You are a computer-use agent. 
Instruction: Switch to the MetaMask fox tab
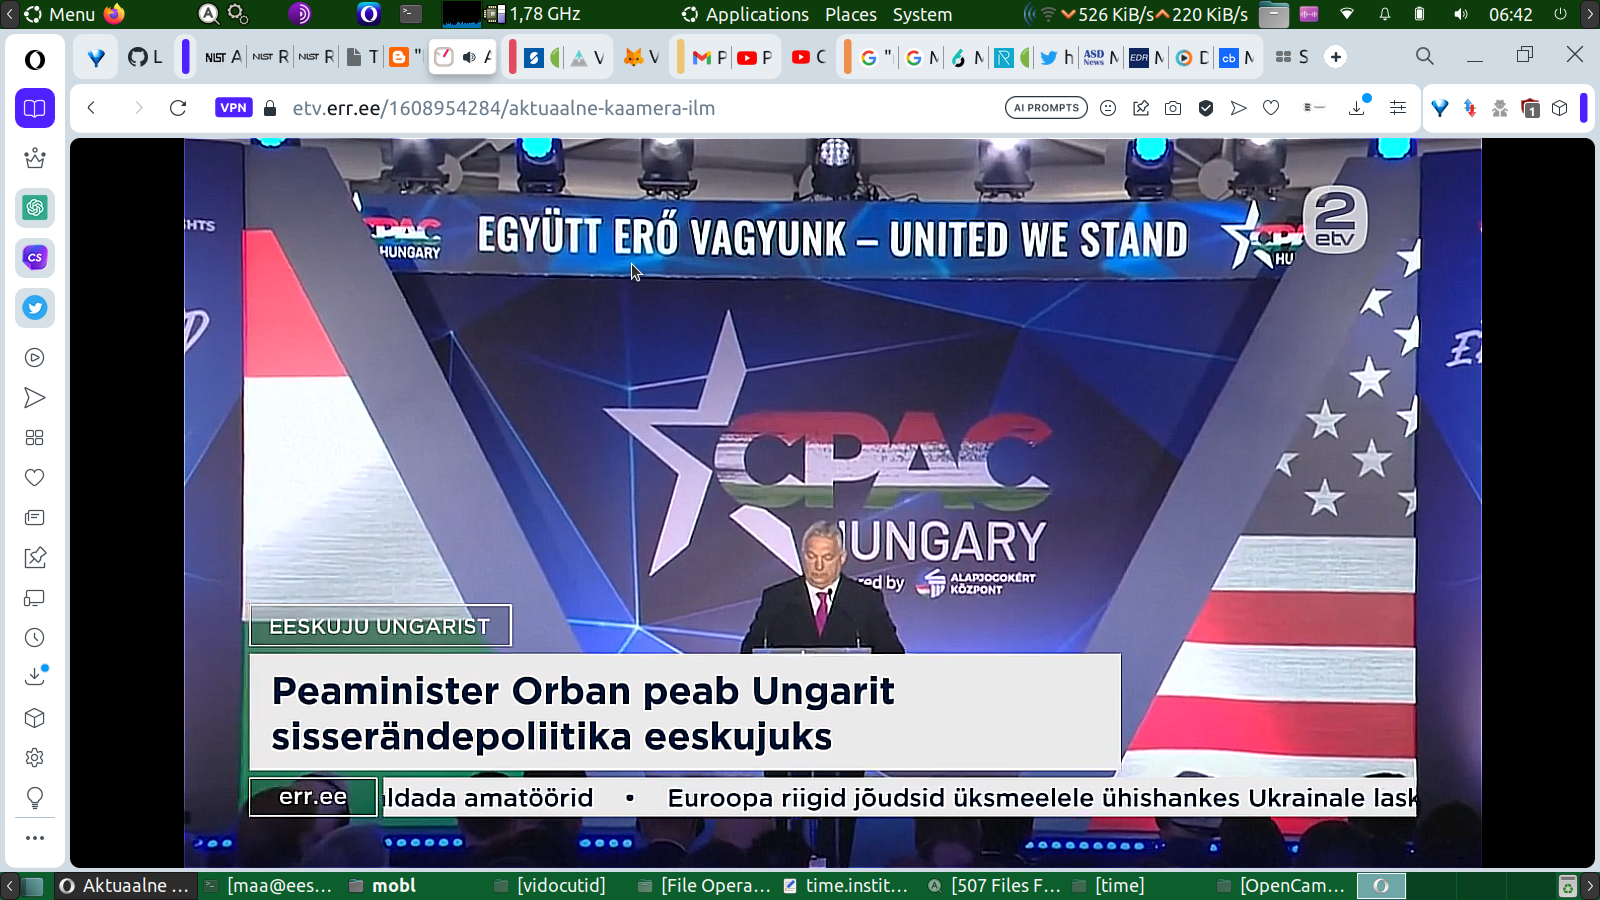(x=641, y=57)
